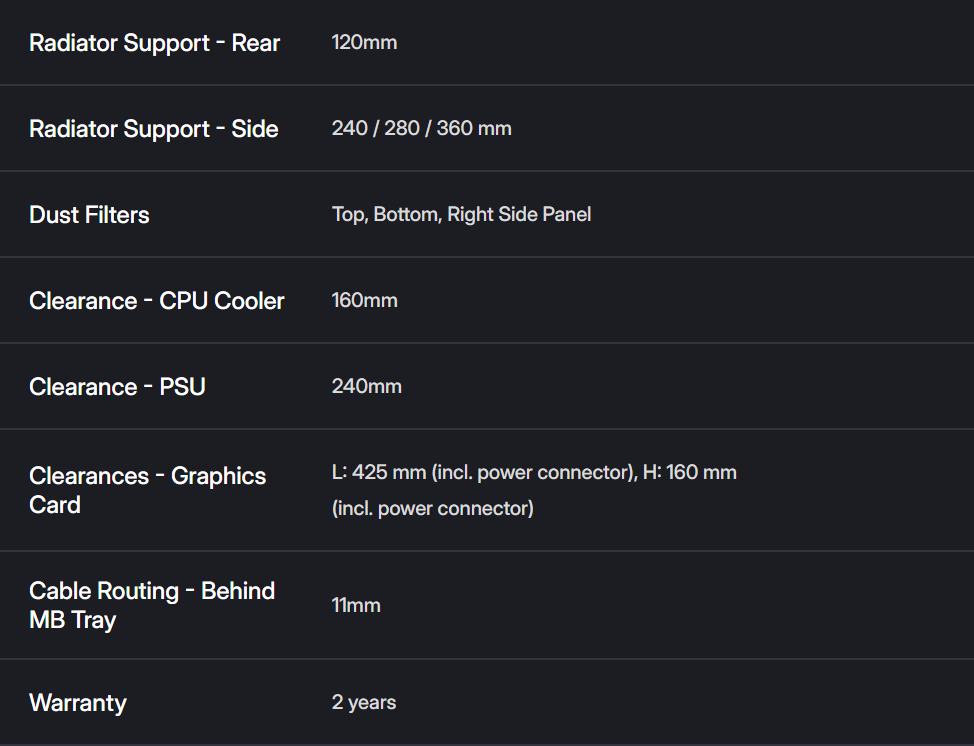Select the 160mm CPU cooler clearance value
This screenshot has height=746, width=974.
coord(364,301)
